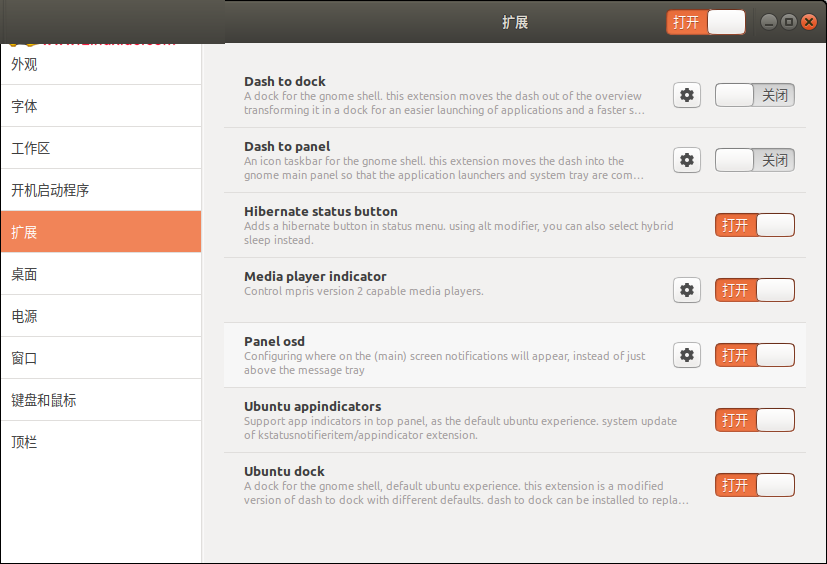
Task: Enable the Dash to panel extension
Action: click(754, 160)
